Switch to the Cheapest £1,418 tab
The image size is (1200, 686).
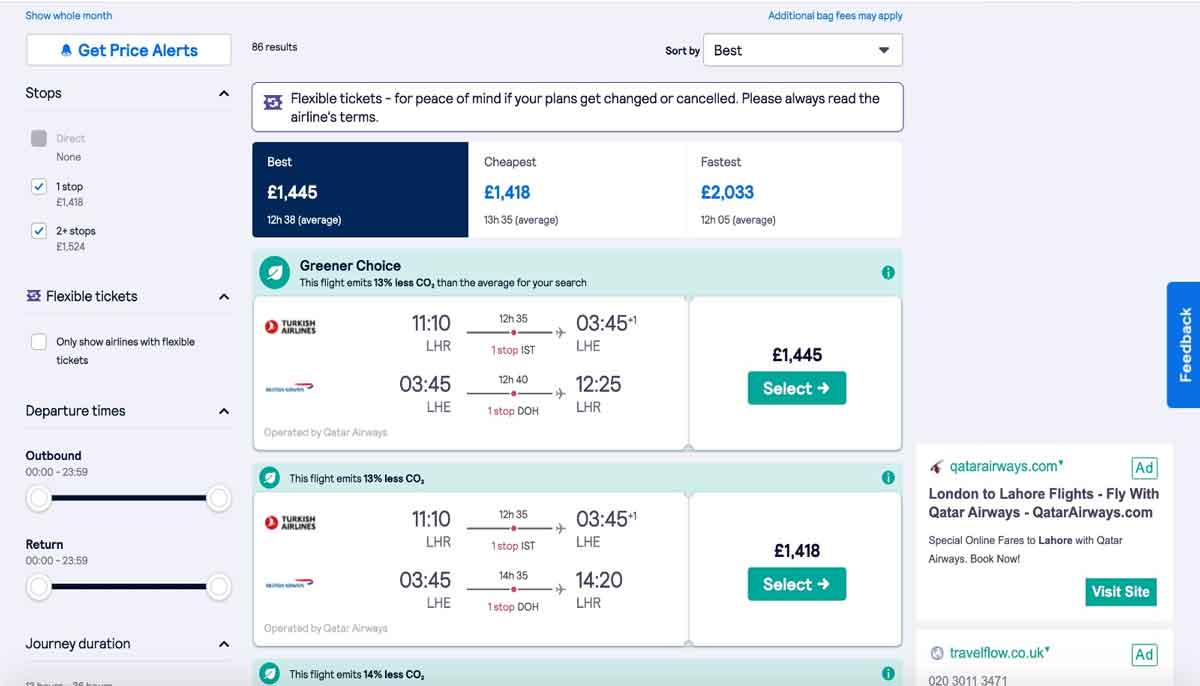pyautogui.click(x=577, y=190)
